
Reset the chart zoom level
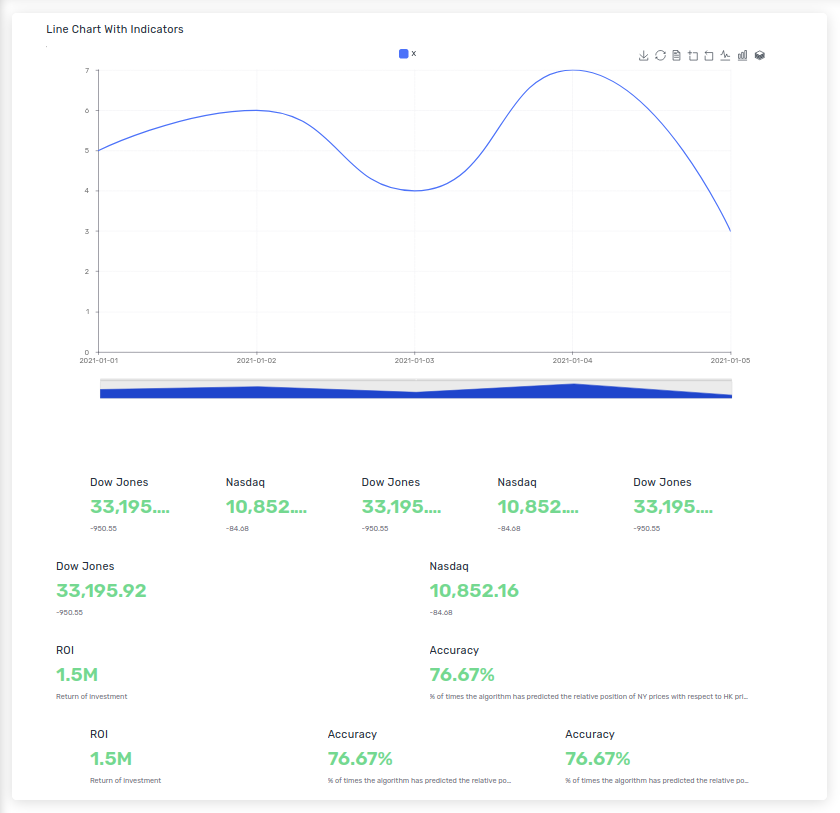click(709, 55)
